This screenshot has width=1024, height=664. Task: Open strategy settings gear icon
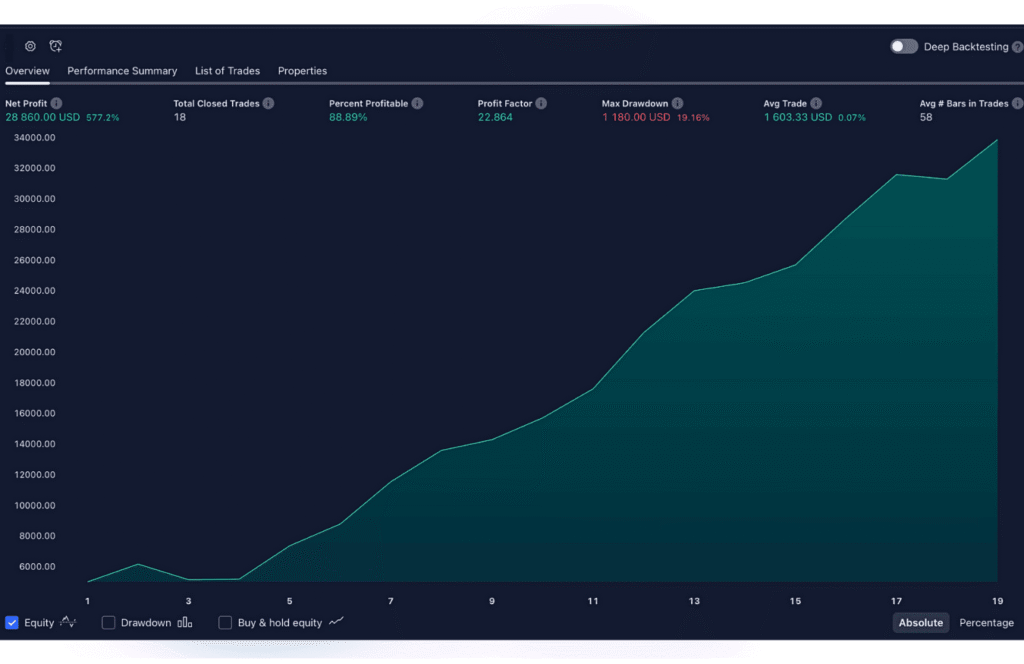pos(30,46)
